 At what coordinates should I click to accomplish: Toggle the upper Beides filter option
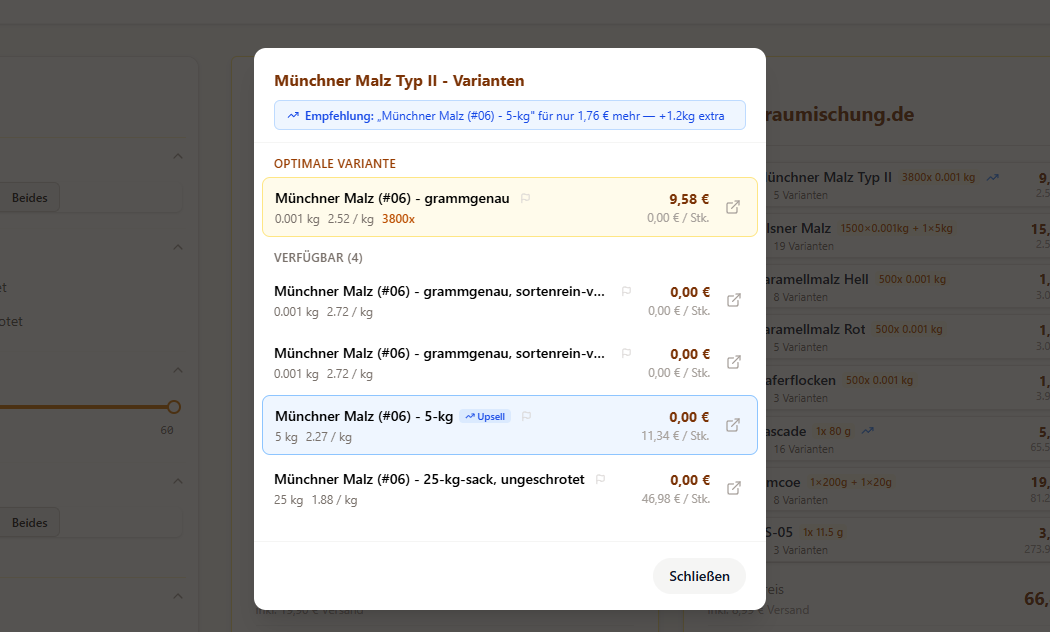click(x=30, y=197)
